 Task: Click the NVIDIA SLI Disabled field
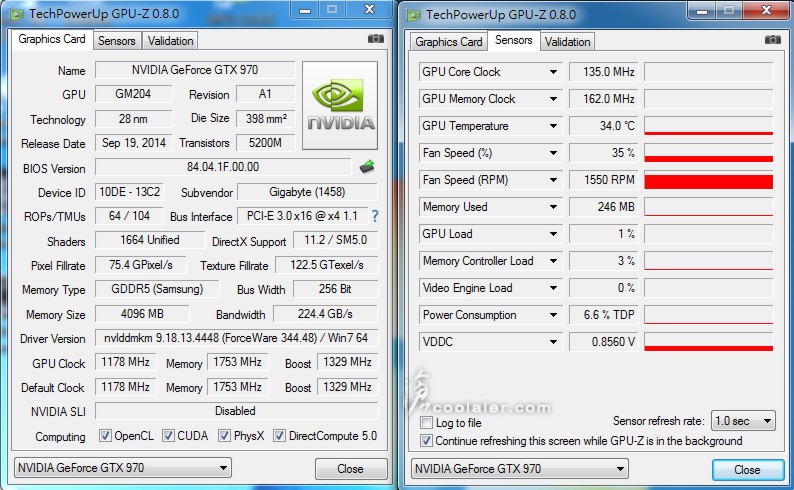236,411
